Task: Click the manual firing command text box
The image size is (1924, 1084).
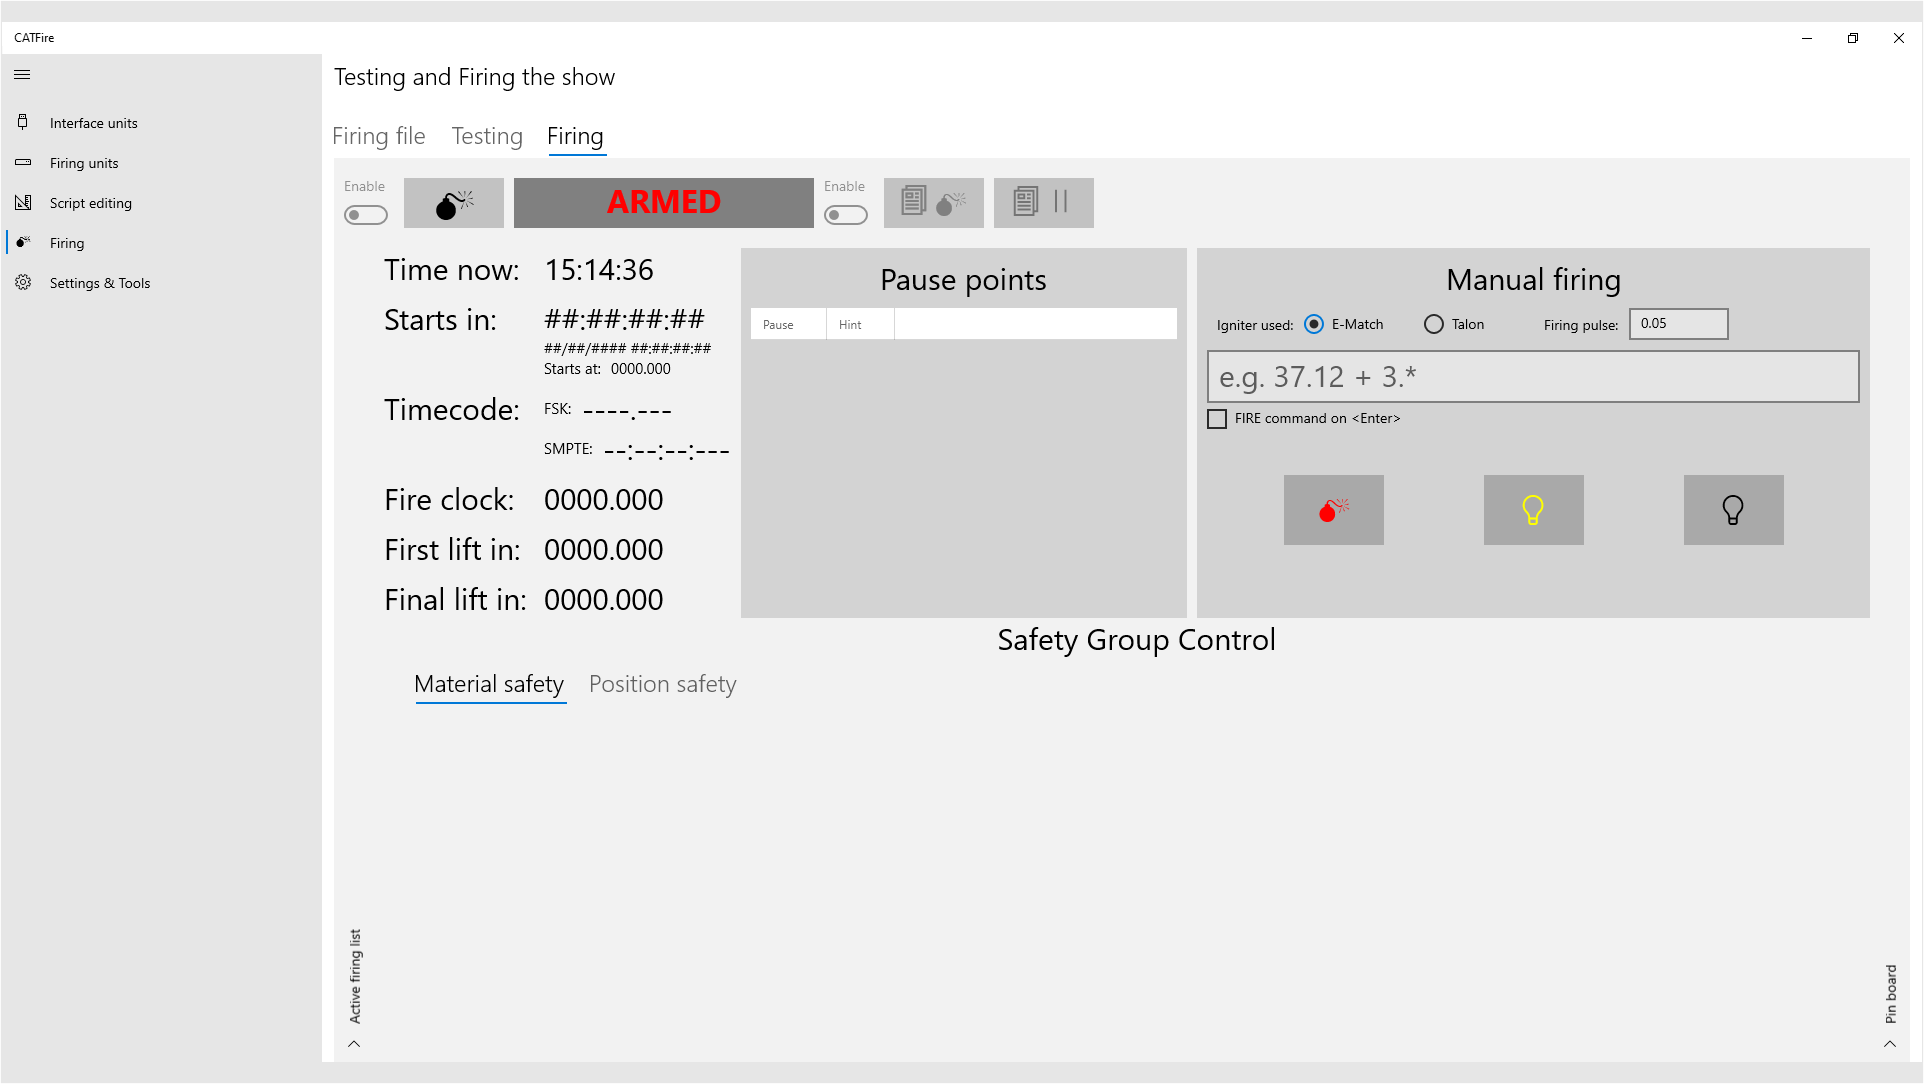Action: [x=1532, y=377]
